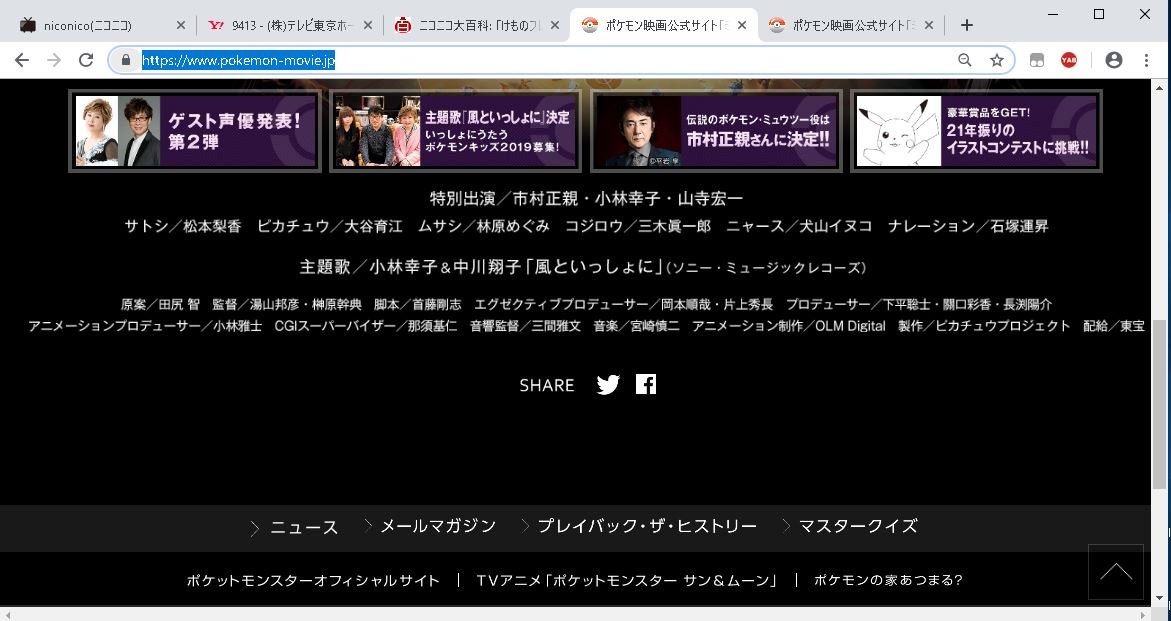
Task: Open the Chrome three-dot menu
Action: (x=1146, y=60)
